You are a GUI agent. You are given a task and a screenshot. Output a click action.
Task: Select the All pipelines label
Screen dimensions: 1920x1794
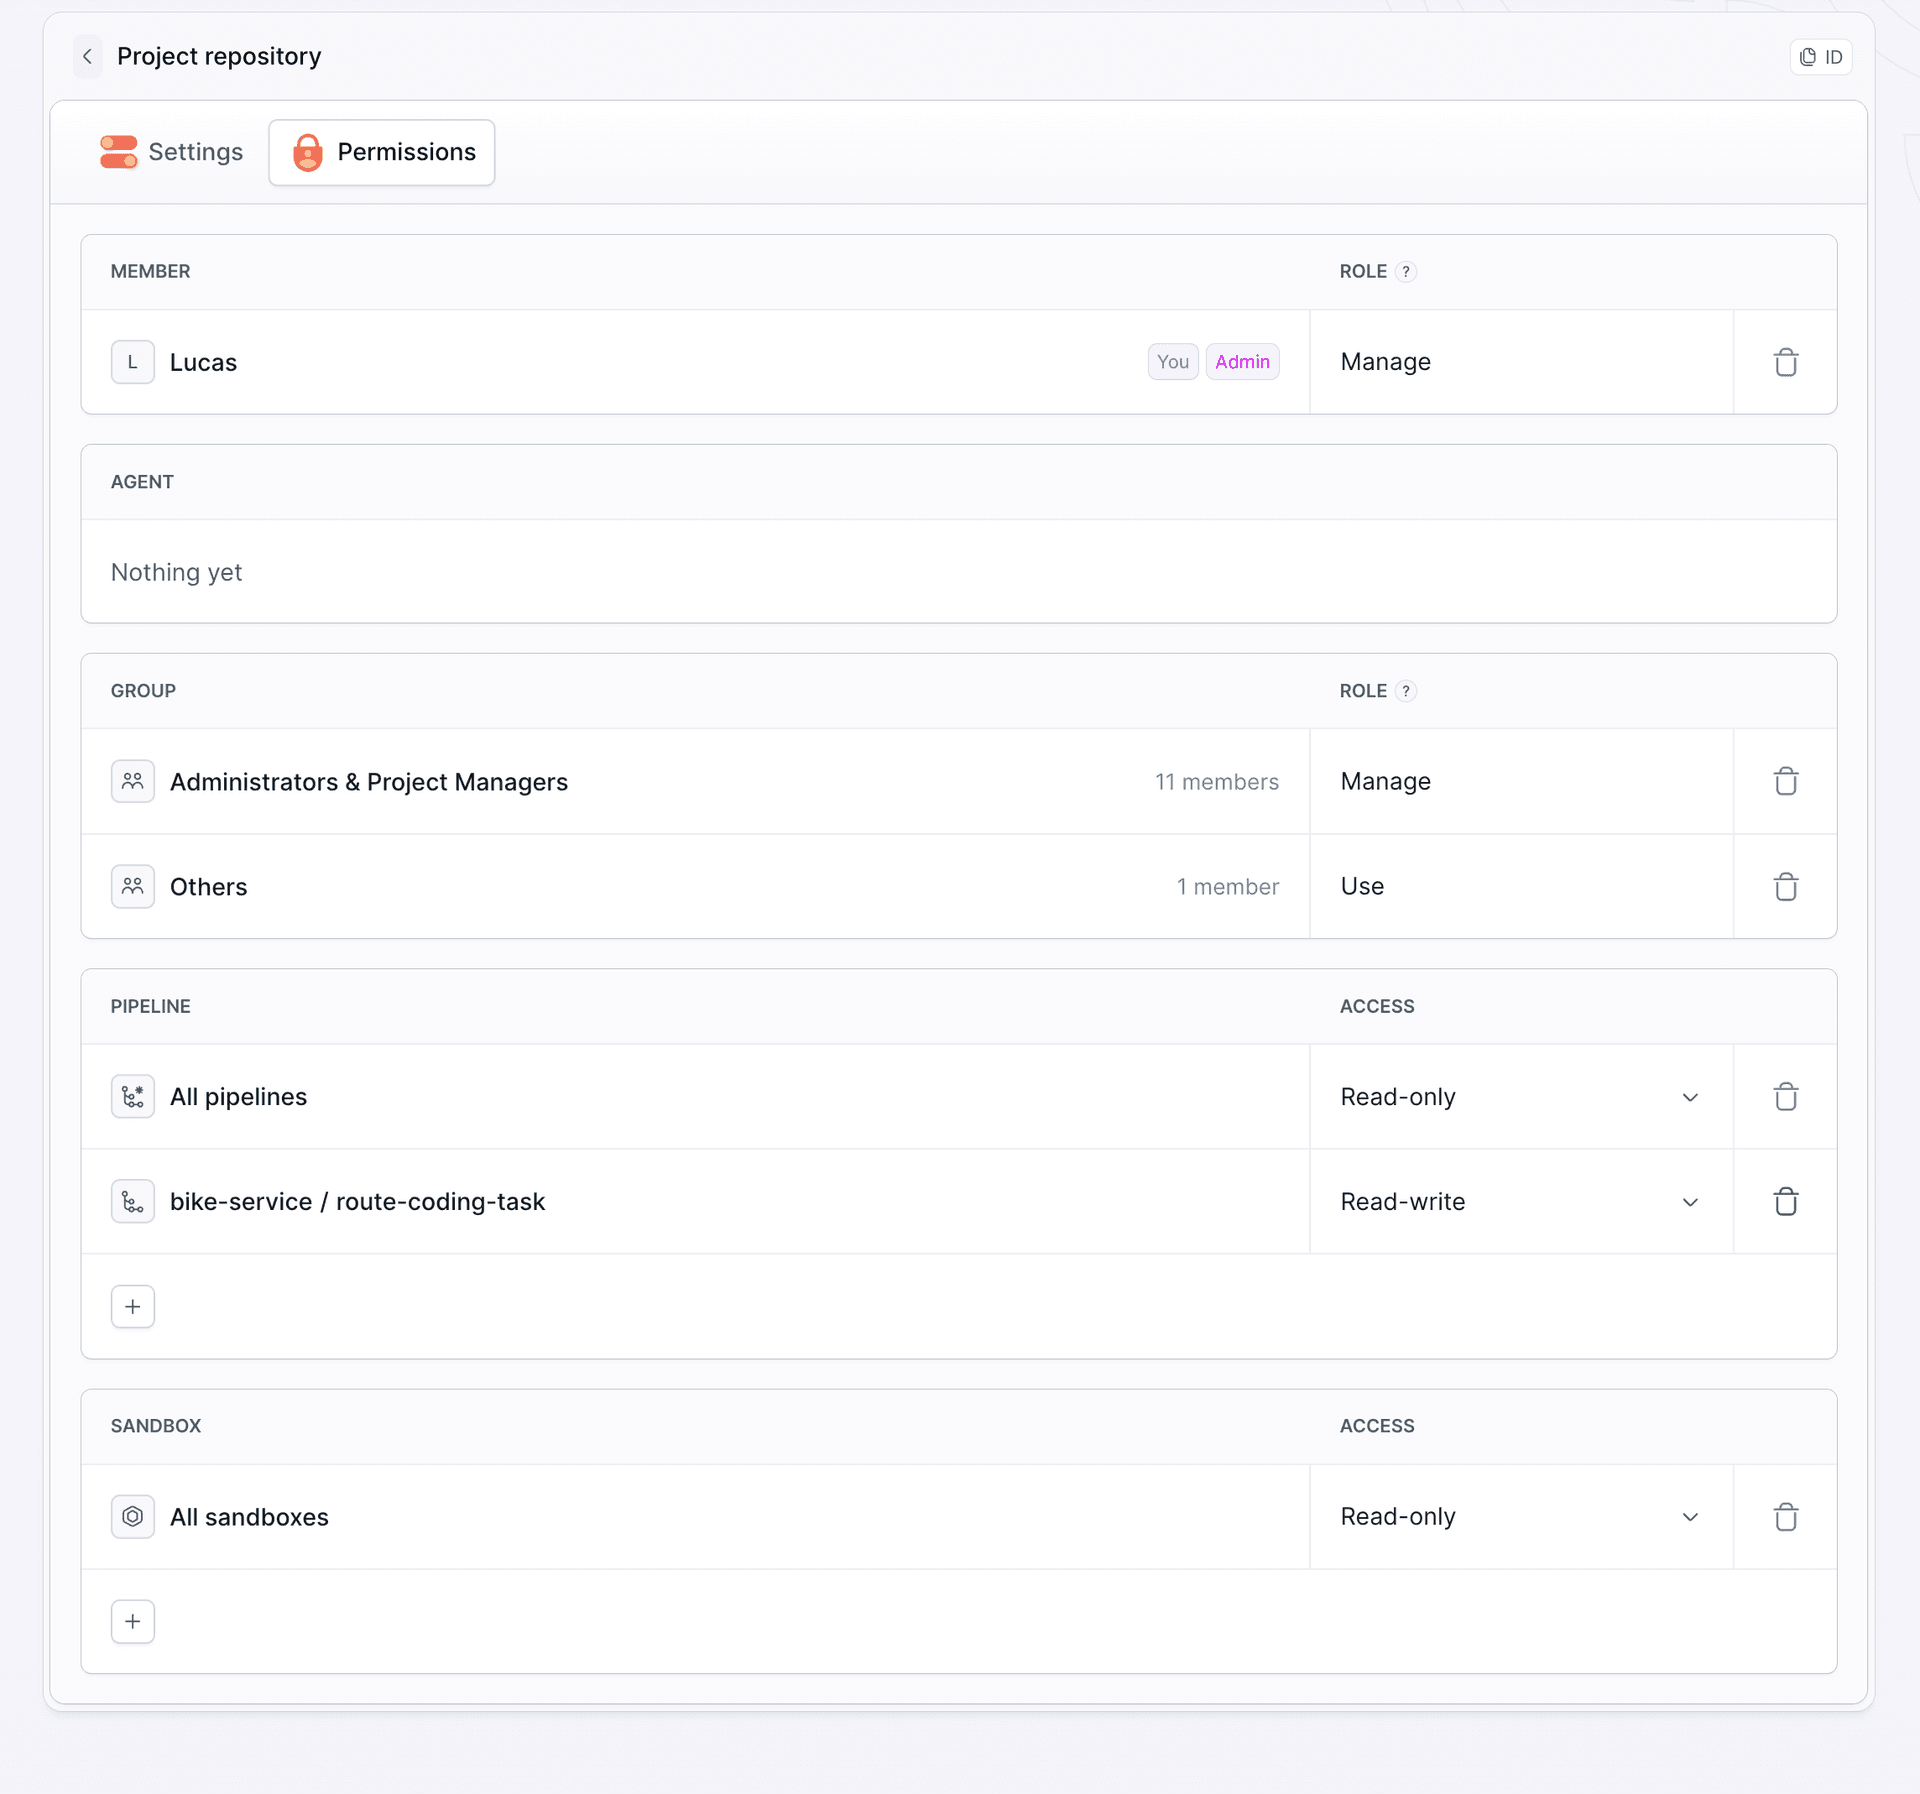(x=238, y=1097)
